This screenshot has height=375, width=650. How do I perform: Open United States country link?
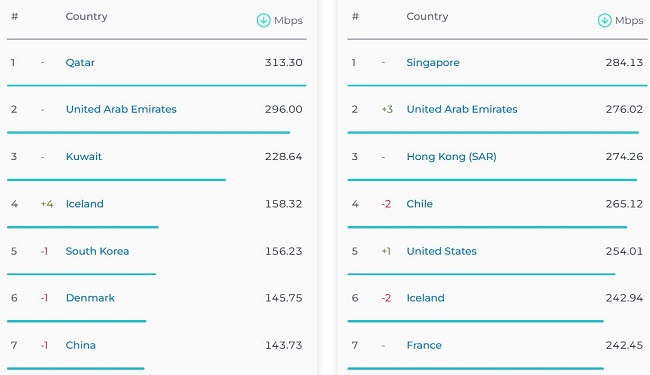(x=441, y=251)
